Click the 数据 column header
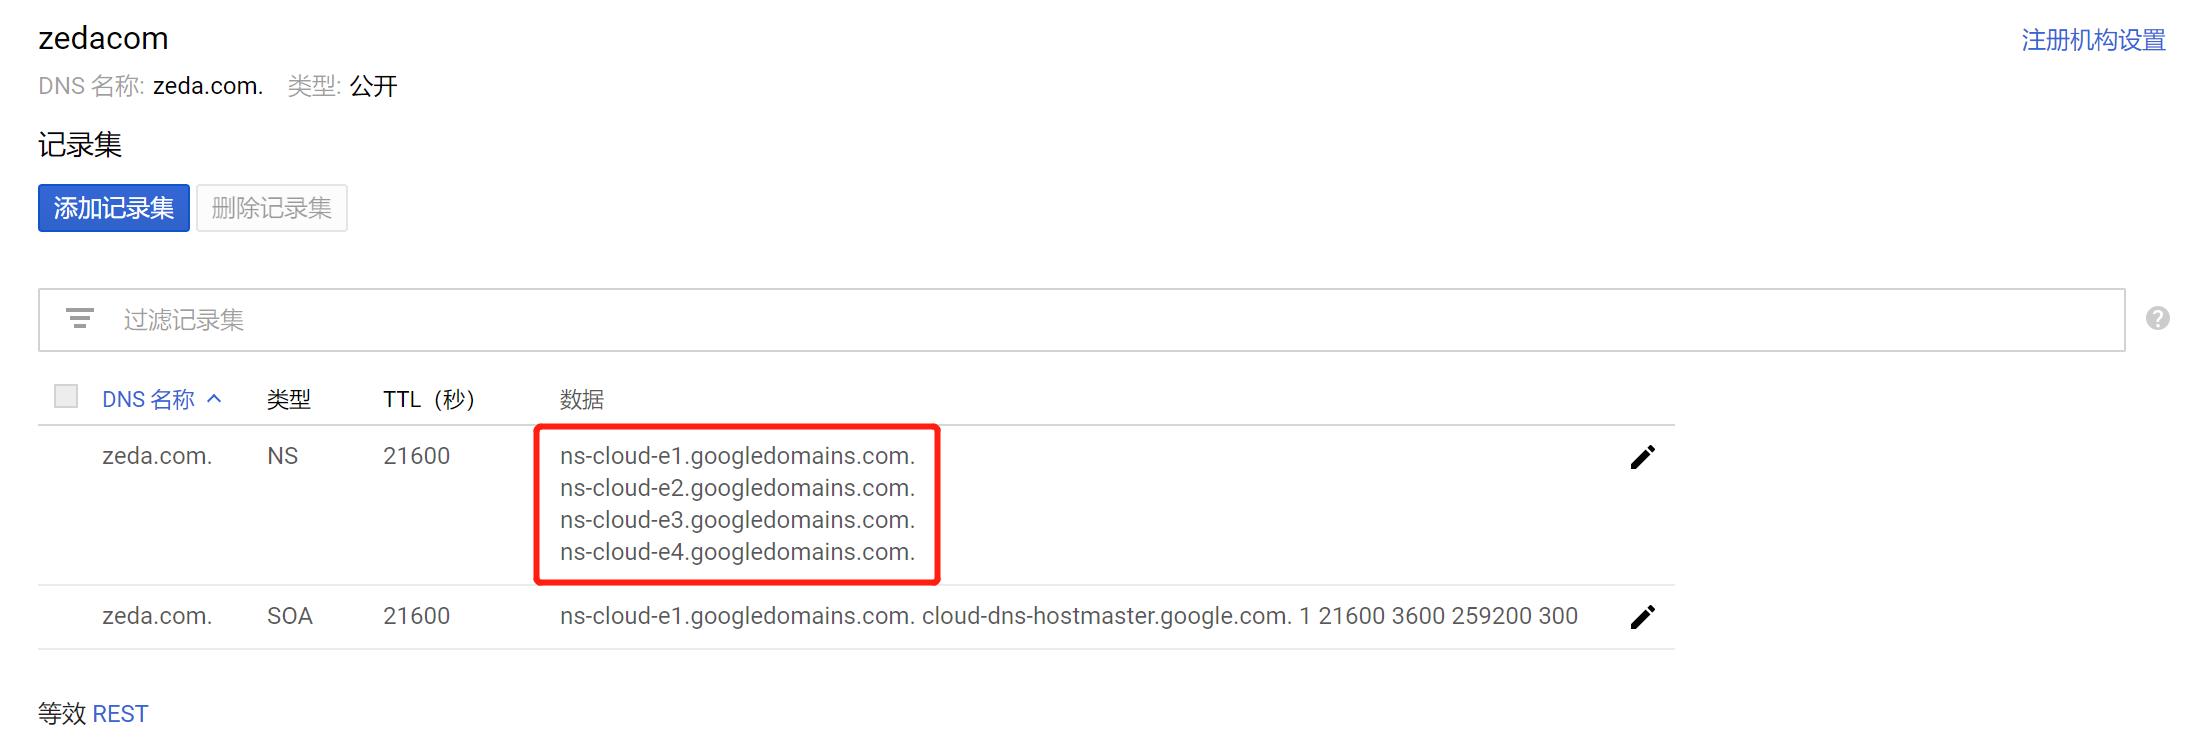2196x754 pixels. [x=582, y=400]
